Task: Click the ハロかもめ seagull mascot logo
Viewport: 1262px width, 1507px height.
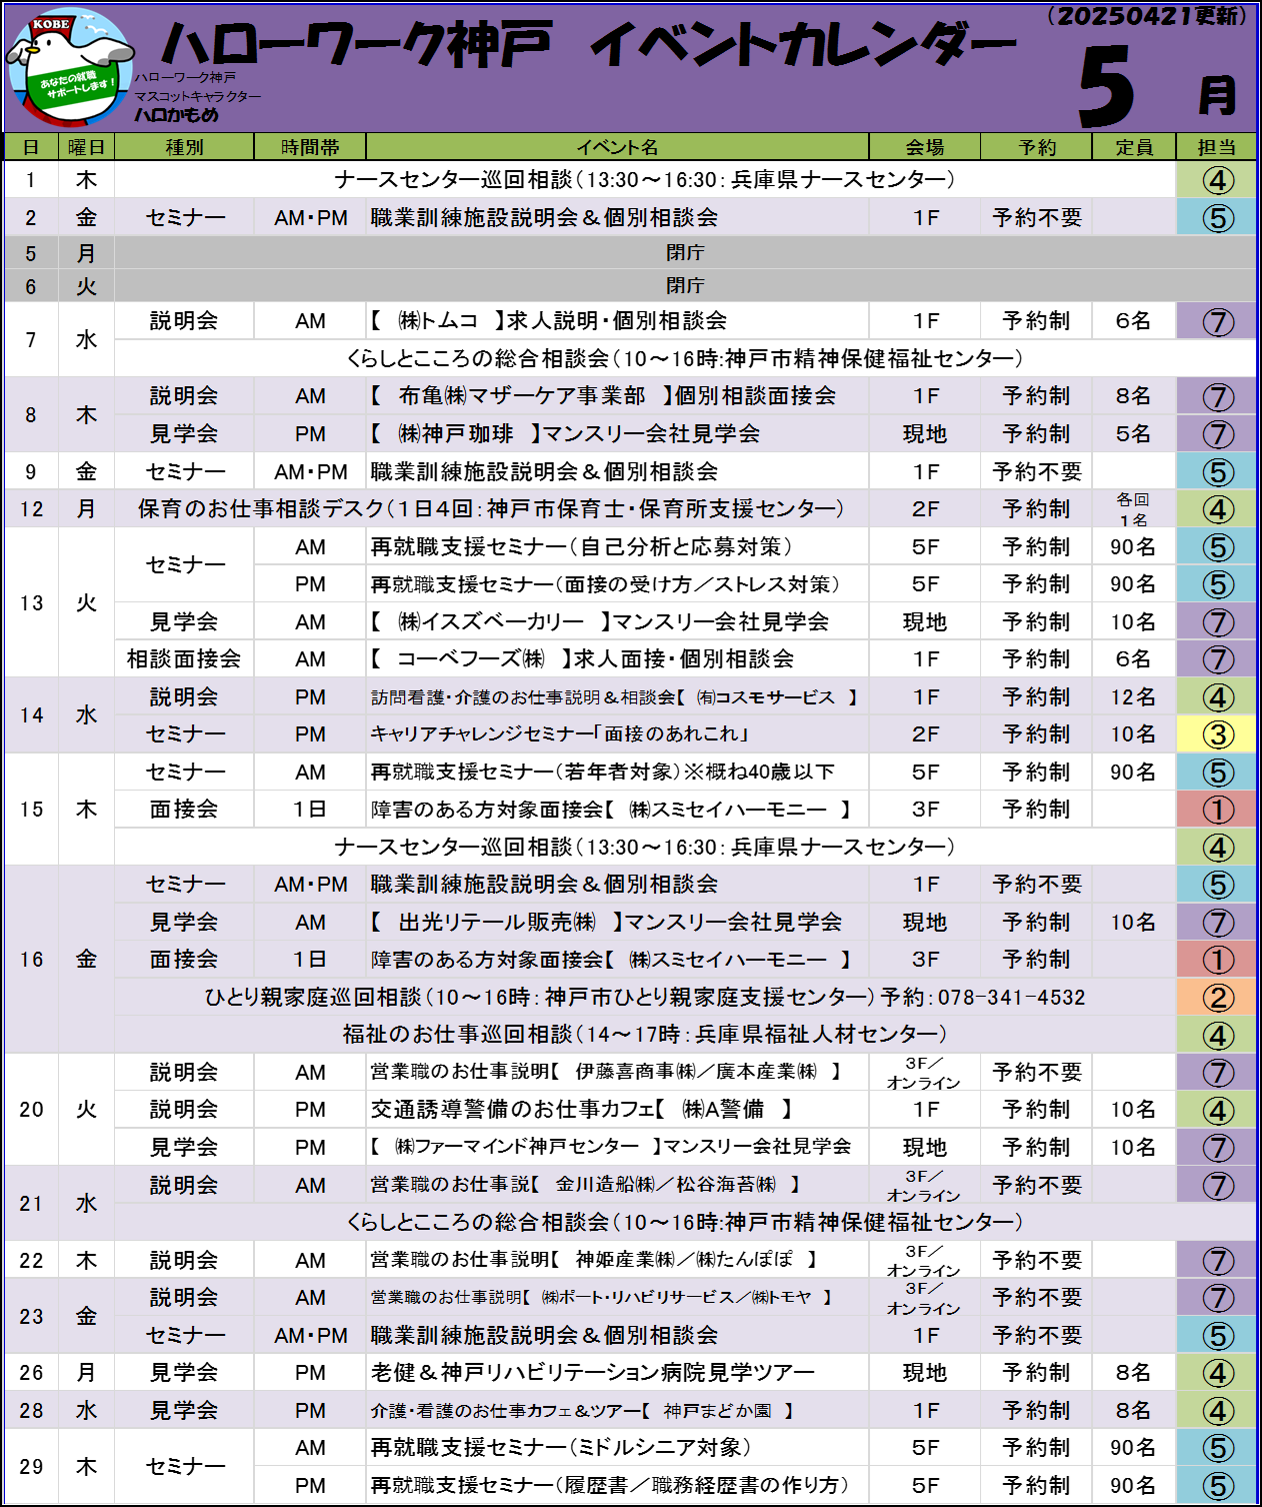Action: tap(70, 66)
